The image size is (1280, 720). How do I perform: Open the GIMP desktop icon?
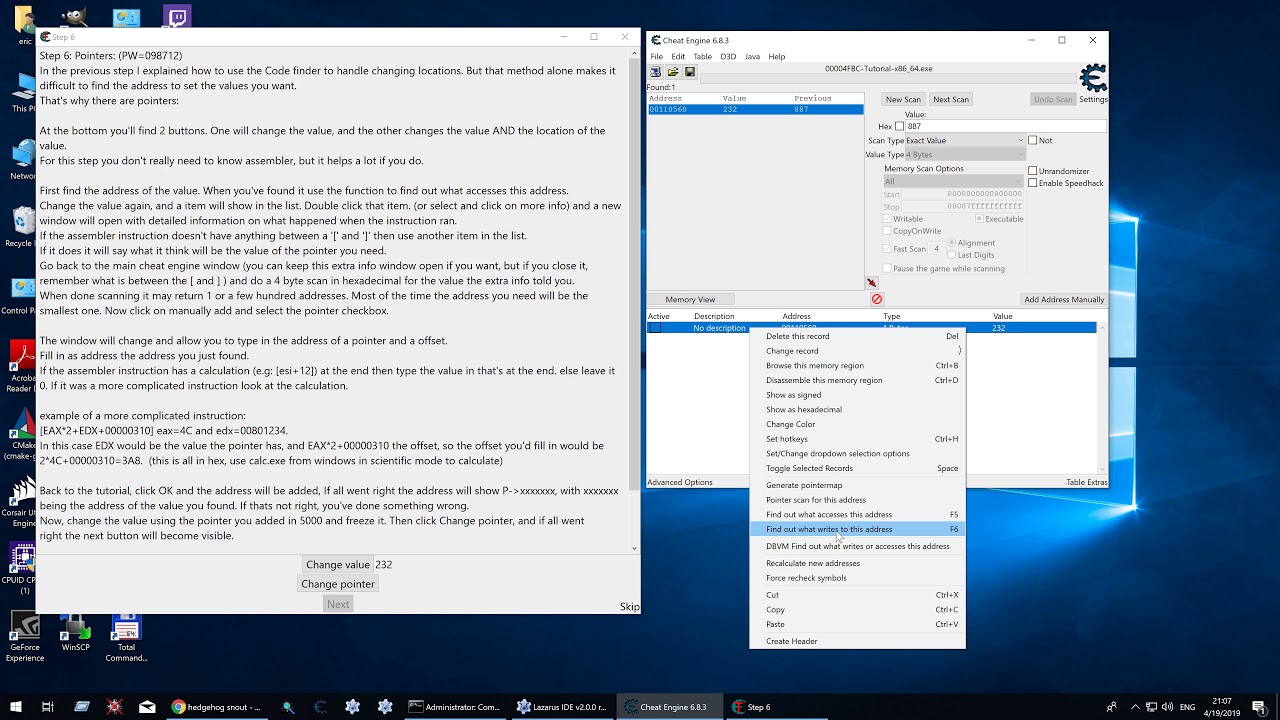73,16
